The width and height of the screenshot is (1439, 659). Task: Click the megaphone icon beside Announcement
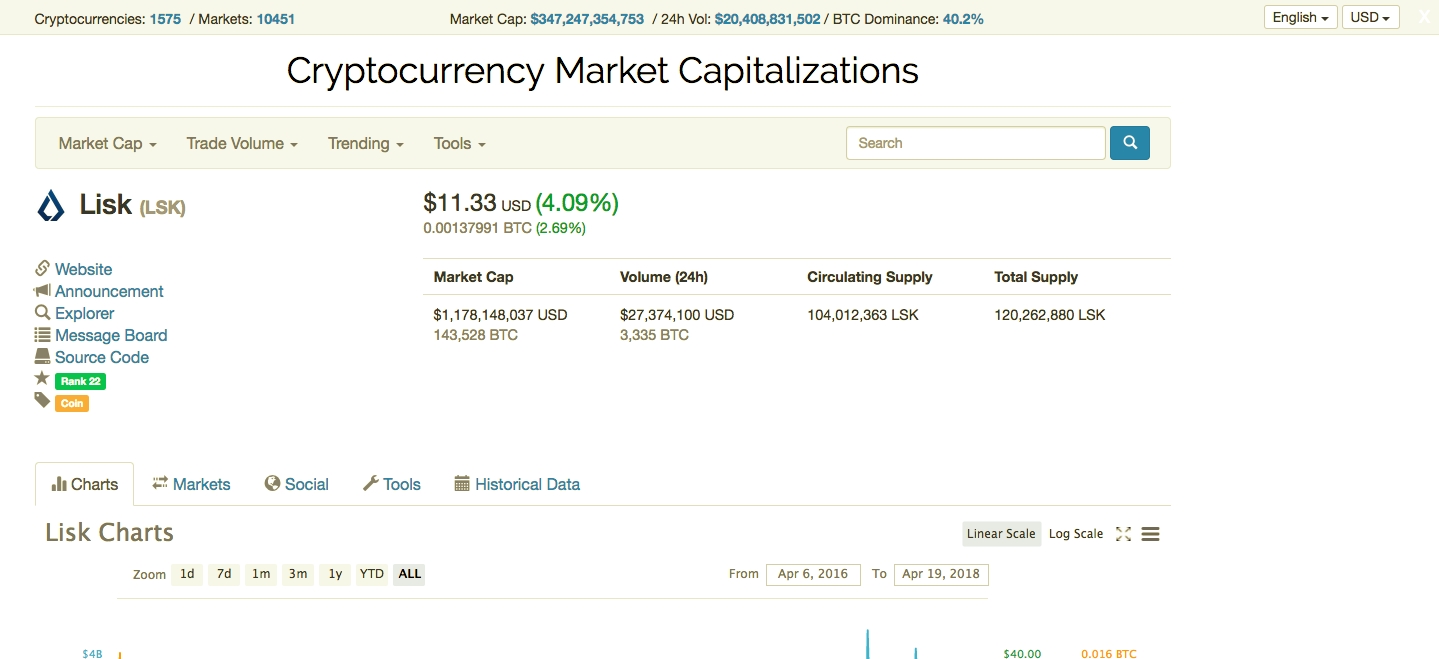point(42,290)
